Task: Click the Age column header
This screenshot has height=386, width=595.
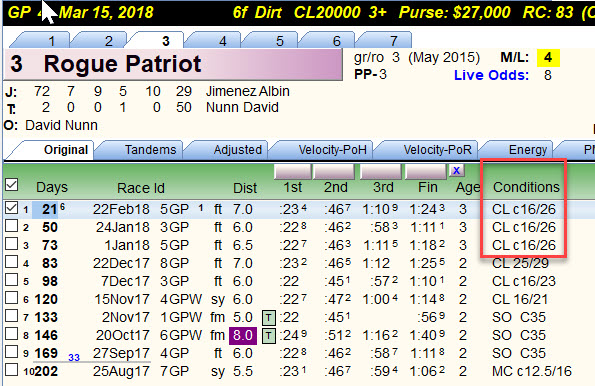Action: pos(468,187)
